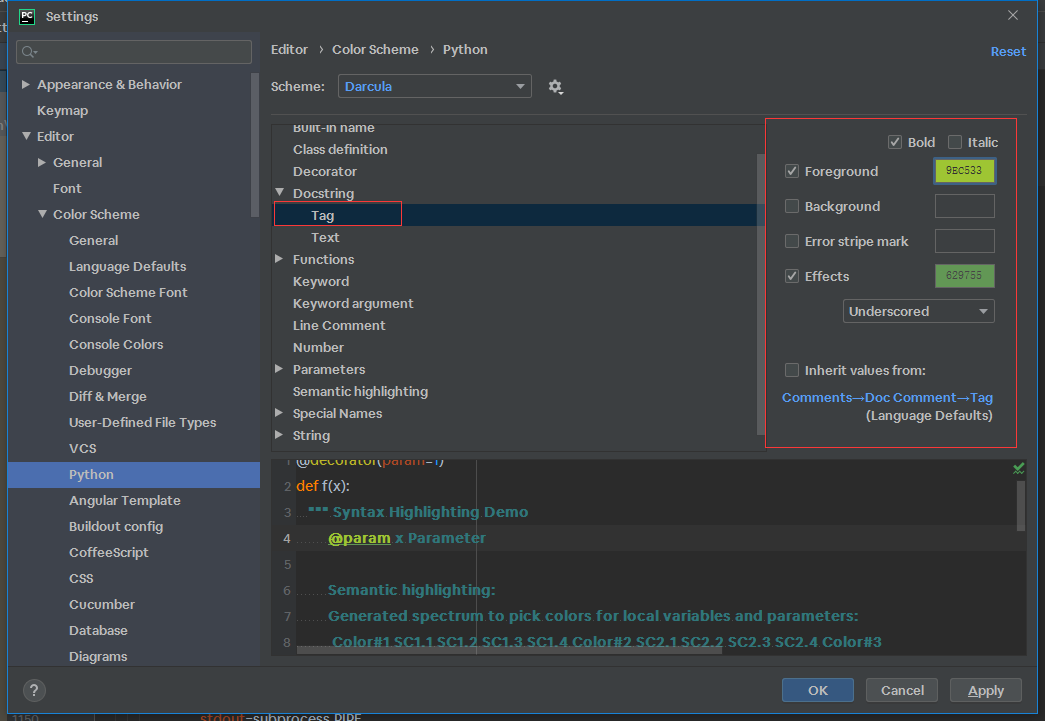The height and width of the screenshot is (721, 1045).
Task: Collapse the Color Scheme tree node
Action: (x=42, y=214)
